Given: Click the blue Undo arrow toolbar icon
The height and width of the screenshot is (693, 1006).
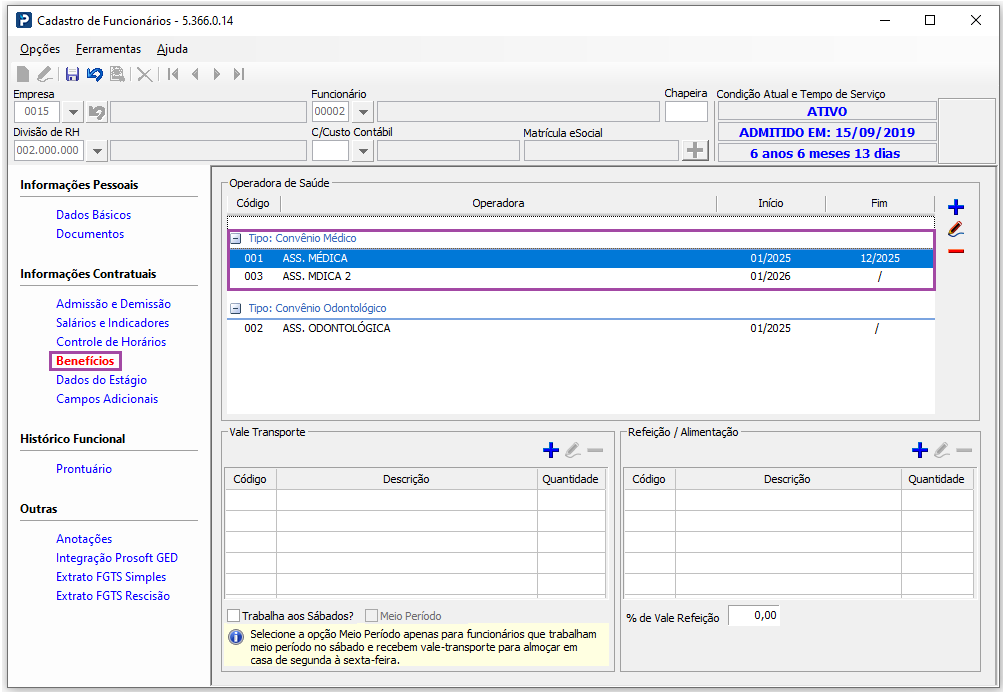Looking at the screenshot, I should click(95, 74).
